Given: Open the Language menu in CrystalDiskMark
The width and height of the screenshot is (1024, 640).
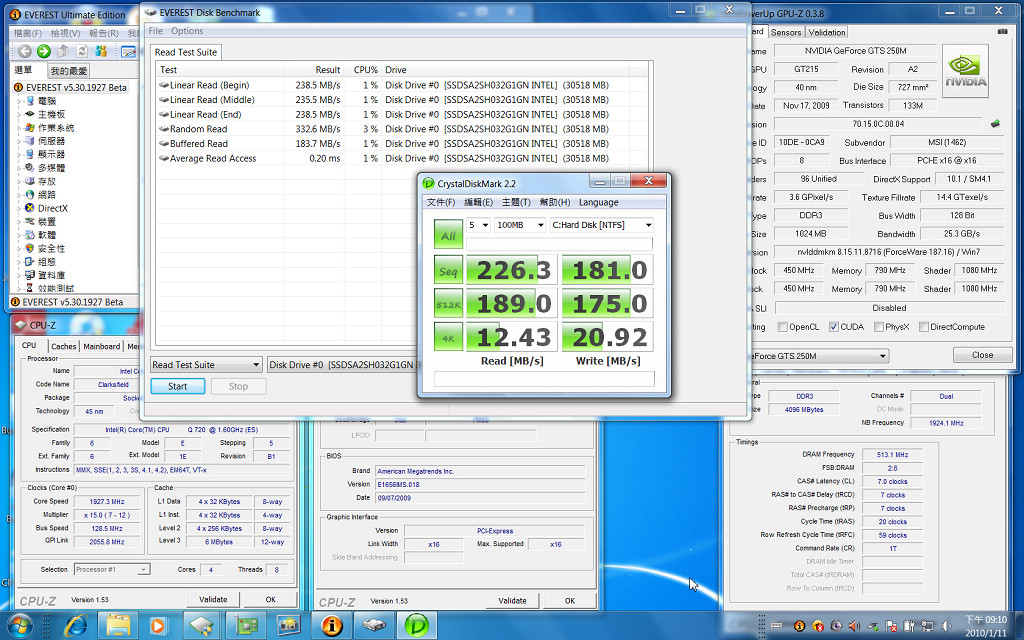Looking at the screenshot, I should click(598, 202).
